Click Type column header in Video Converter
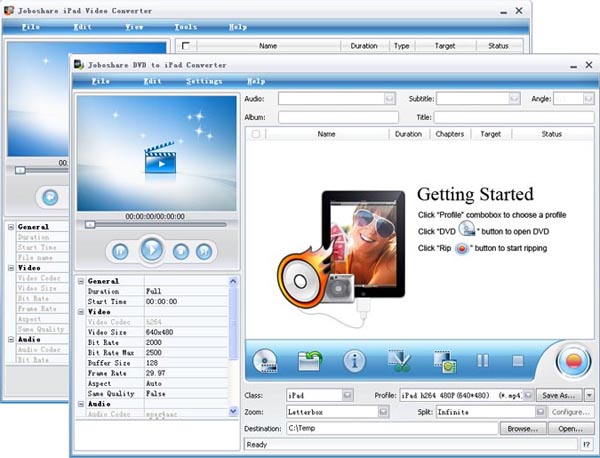Screen dimensions: 600x458 point(401,46)
